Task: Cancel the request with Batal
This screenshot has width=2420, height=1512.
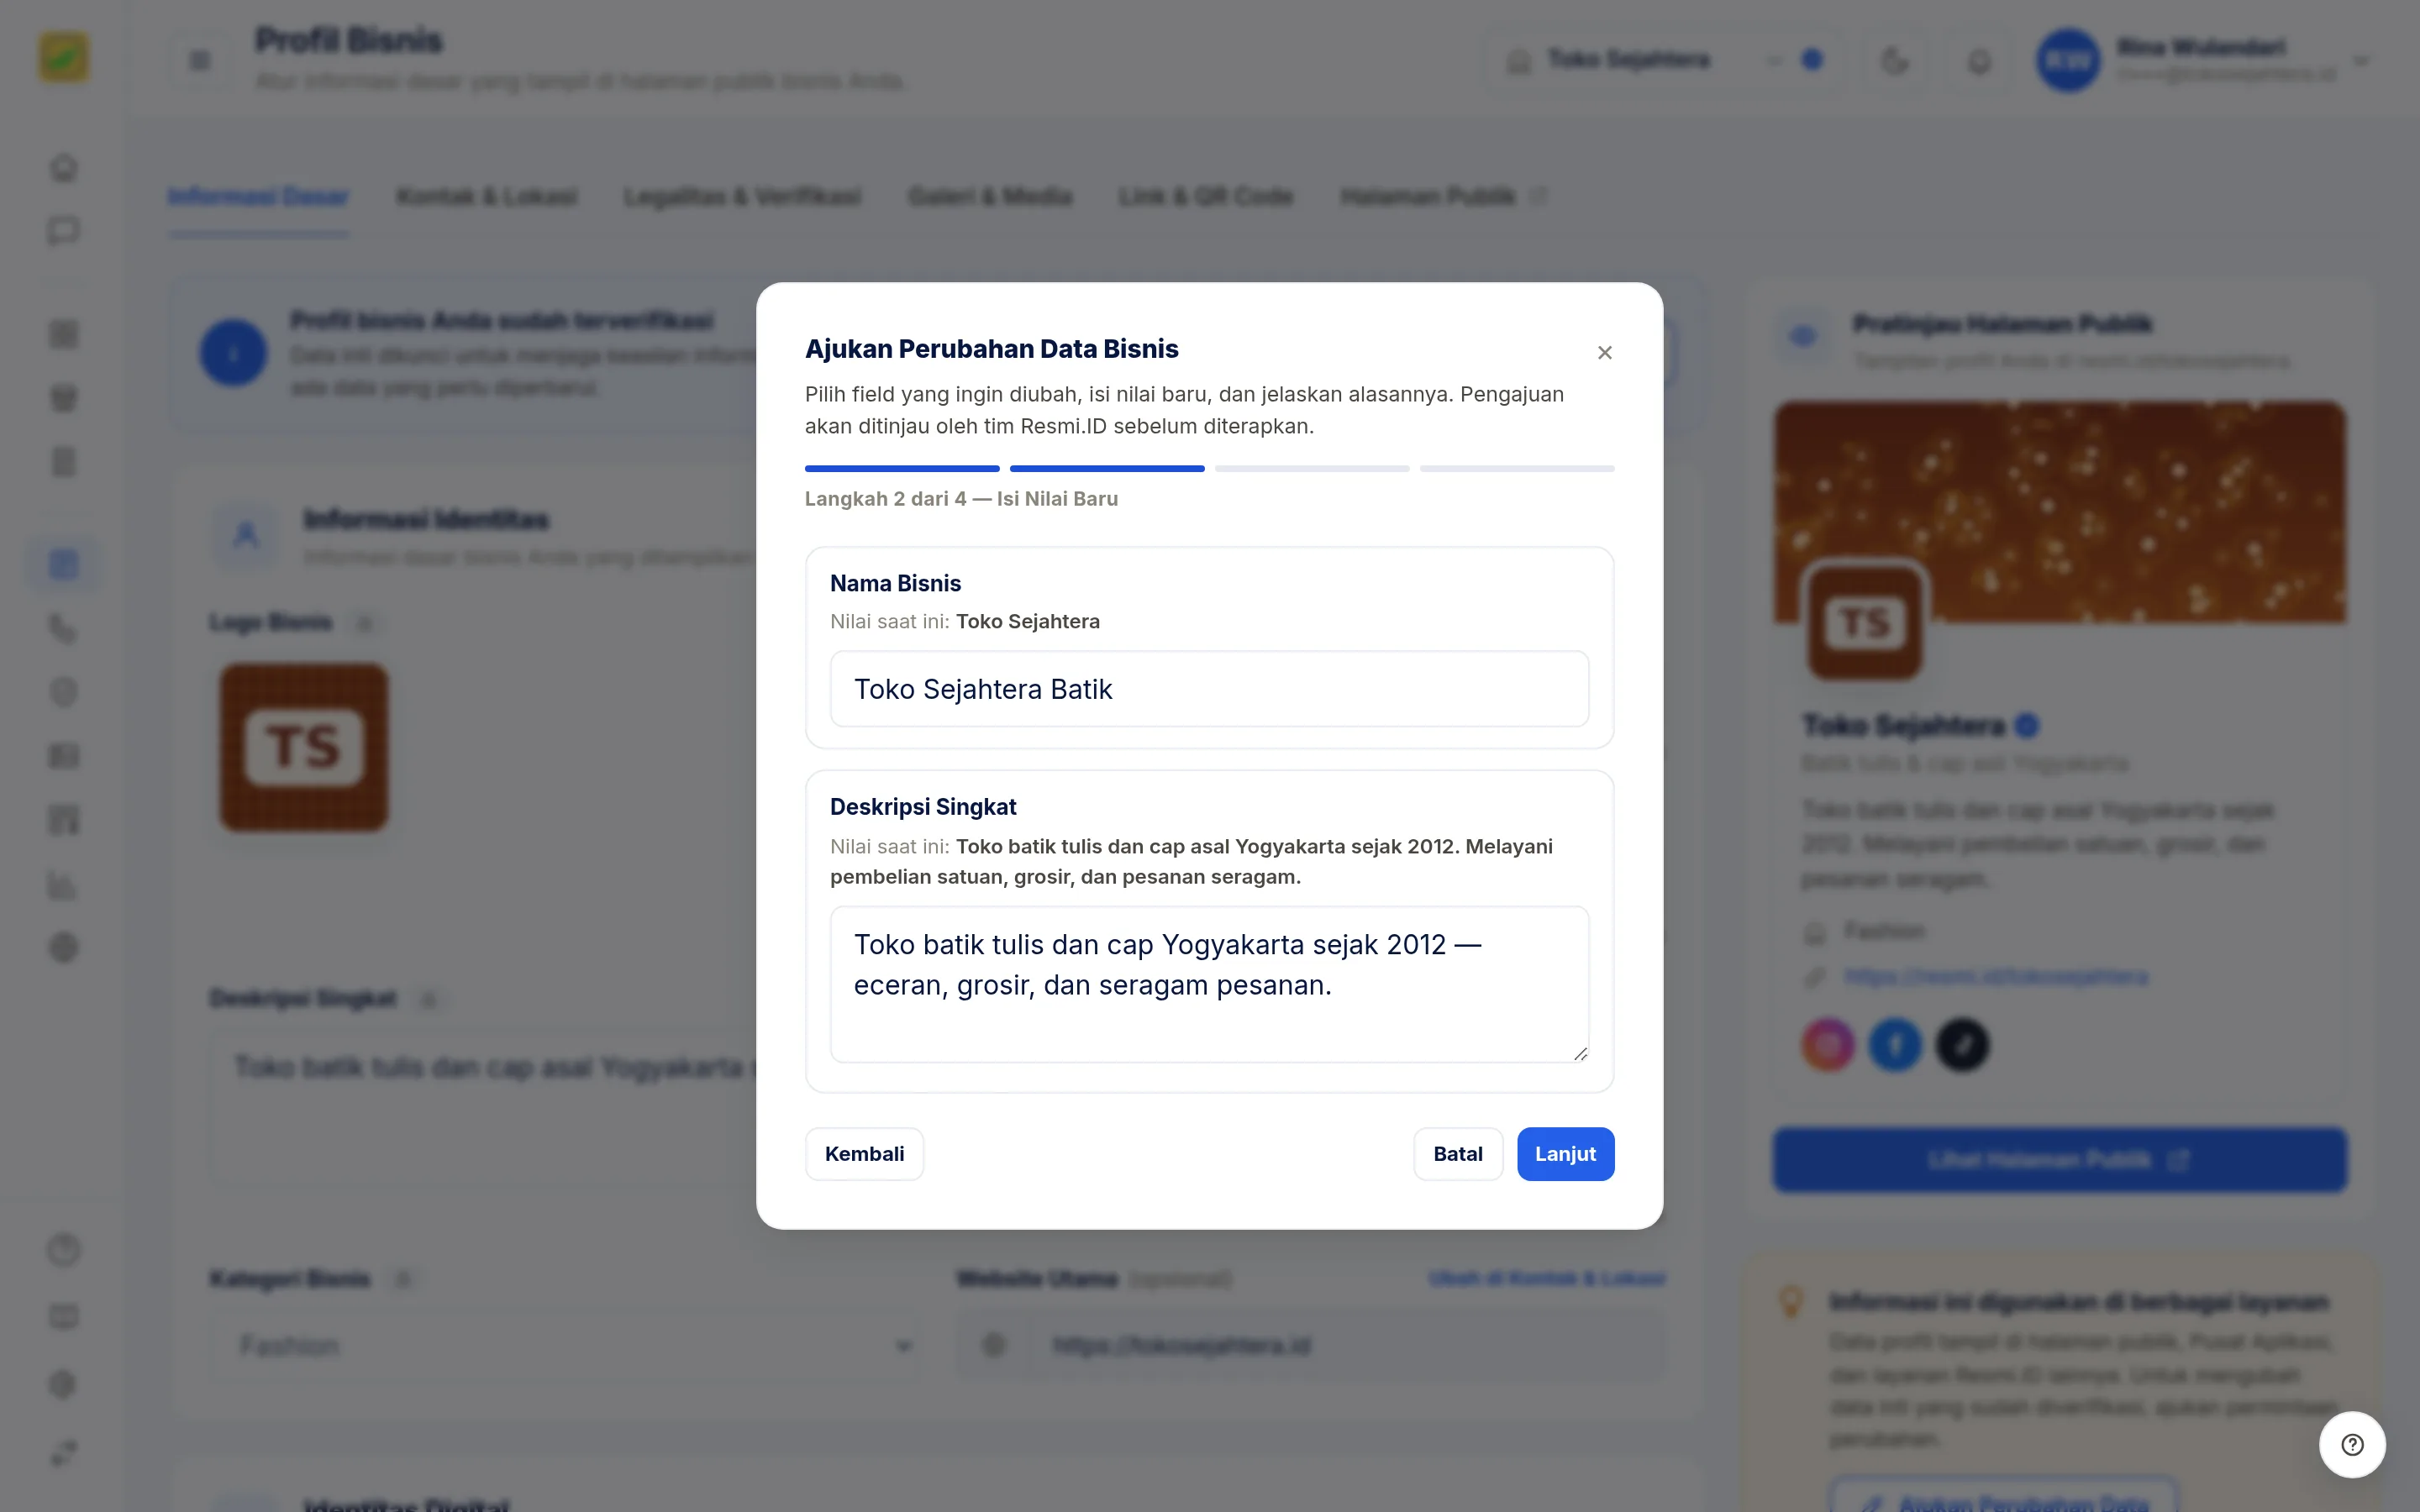Action: (1457, 1153)
